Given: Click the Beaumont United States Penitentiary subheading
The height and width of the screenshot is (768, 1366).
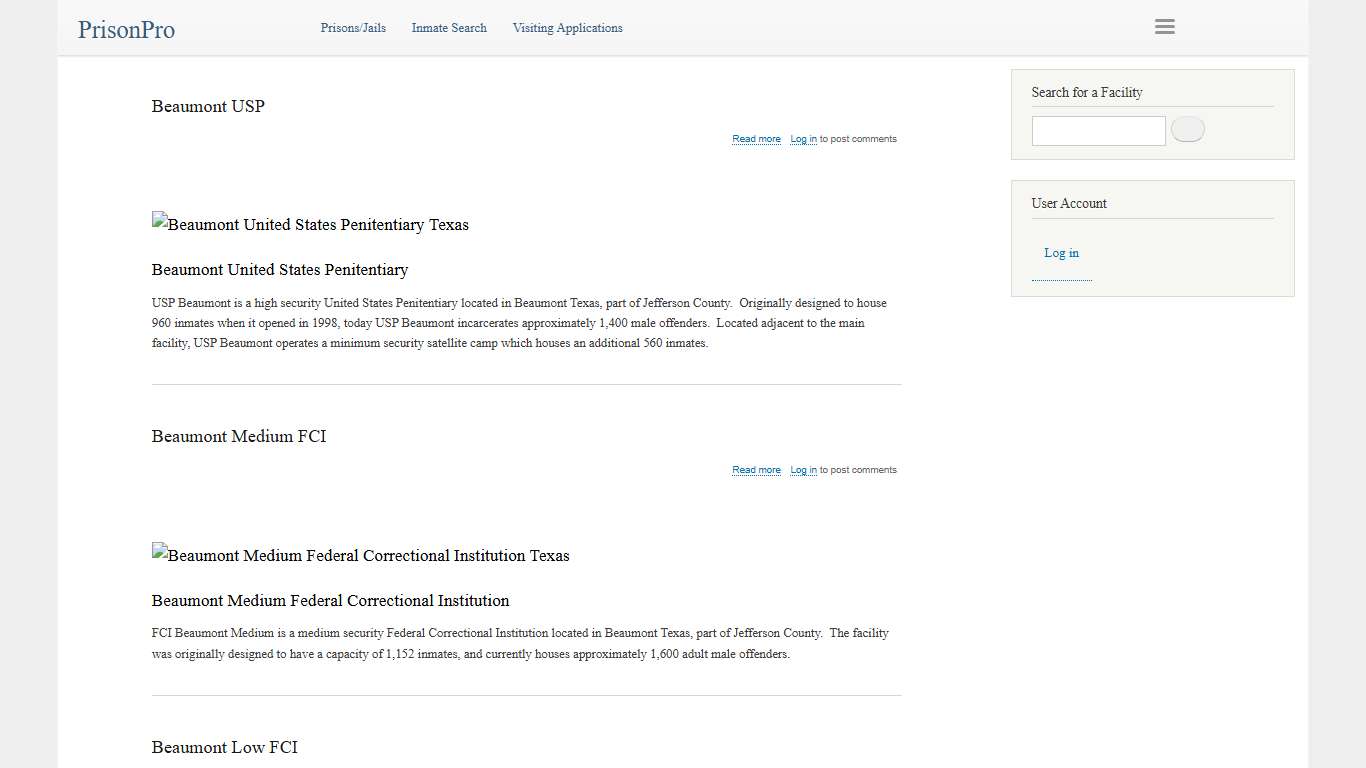Looking at the screenshot, I should [x=280, y=270].
